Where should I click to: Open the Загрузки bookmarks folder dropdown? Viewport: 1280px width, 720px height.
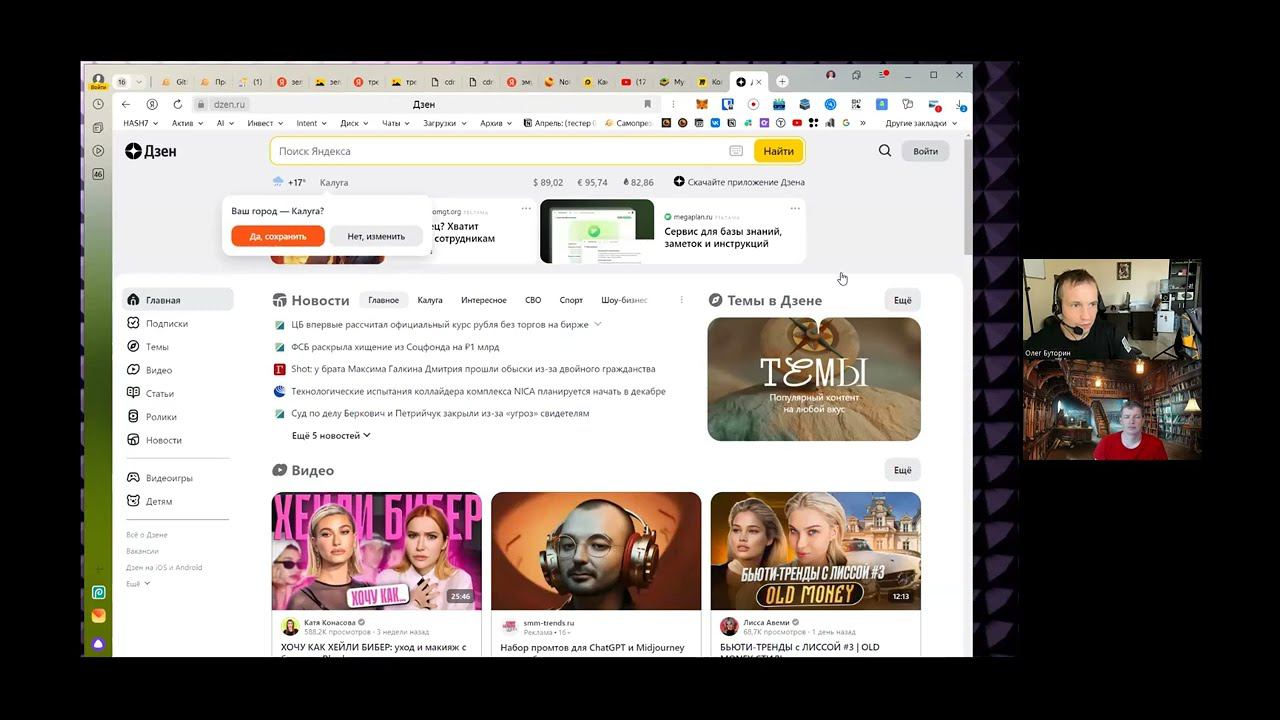(x=445, y=123)
